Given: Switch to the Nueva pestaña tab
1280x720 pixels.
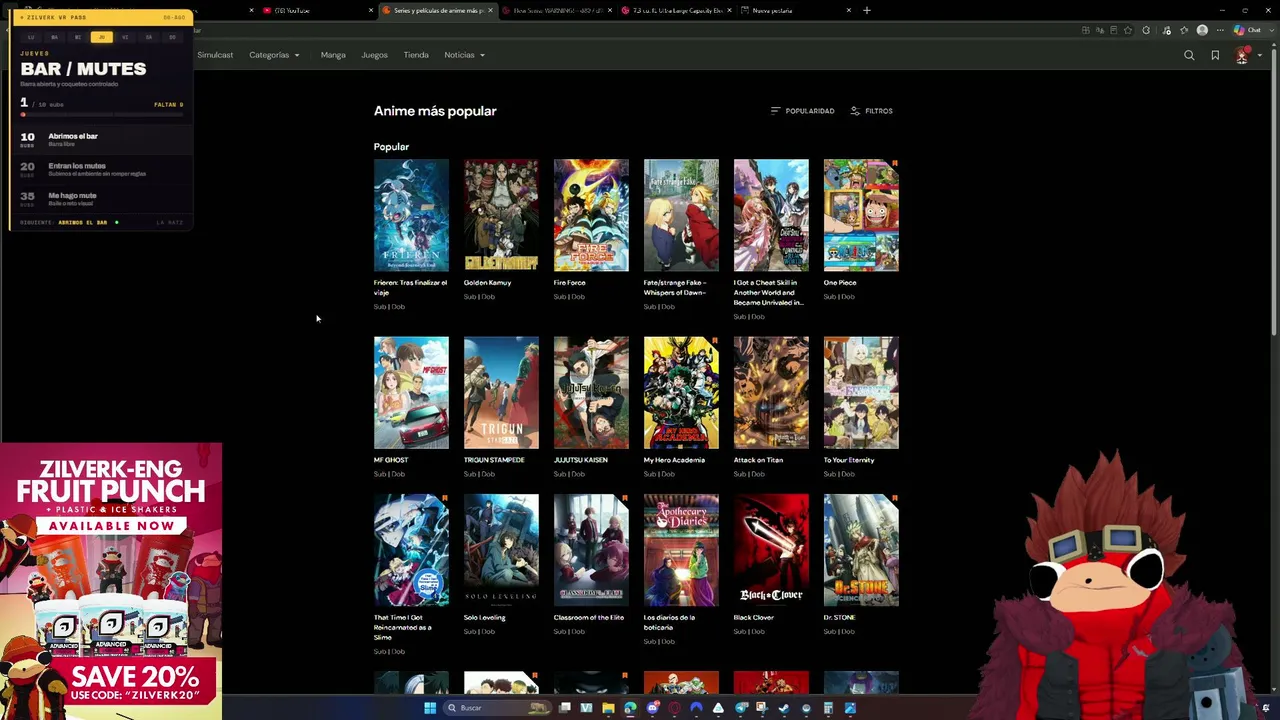Looking at the screenshot, I should click(x=796, y=10).
